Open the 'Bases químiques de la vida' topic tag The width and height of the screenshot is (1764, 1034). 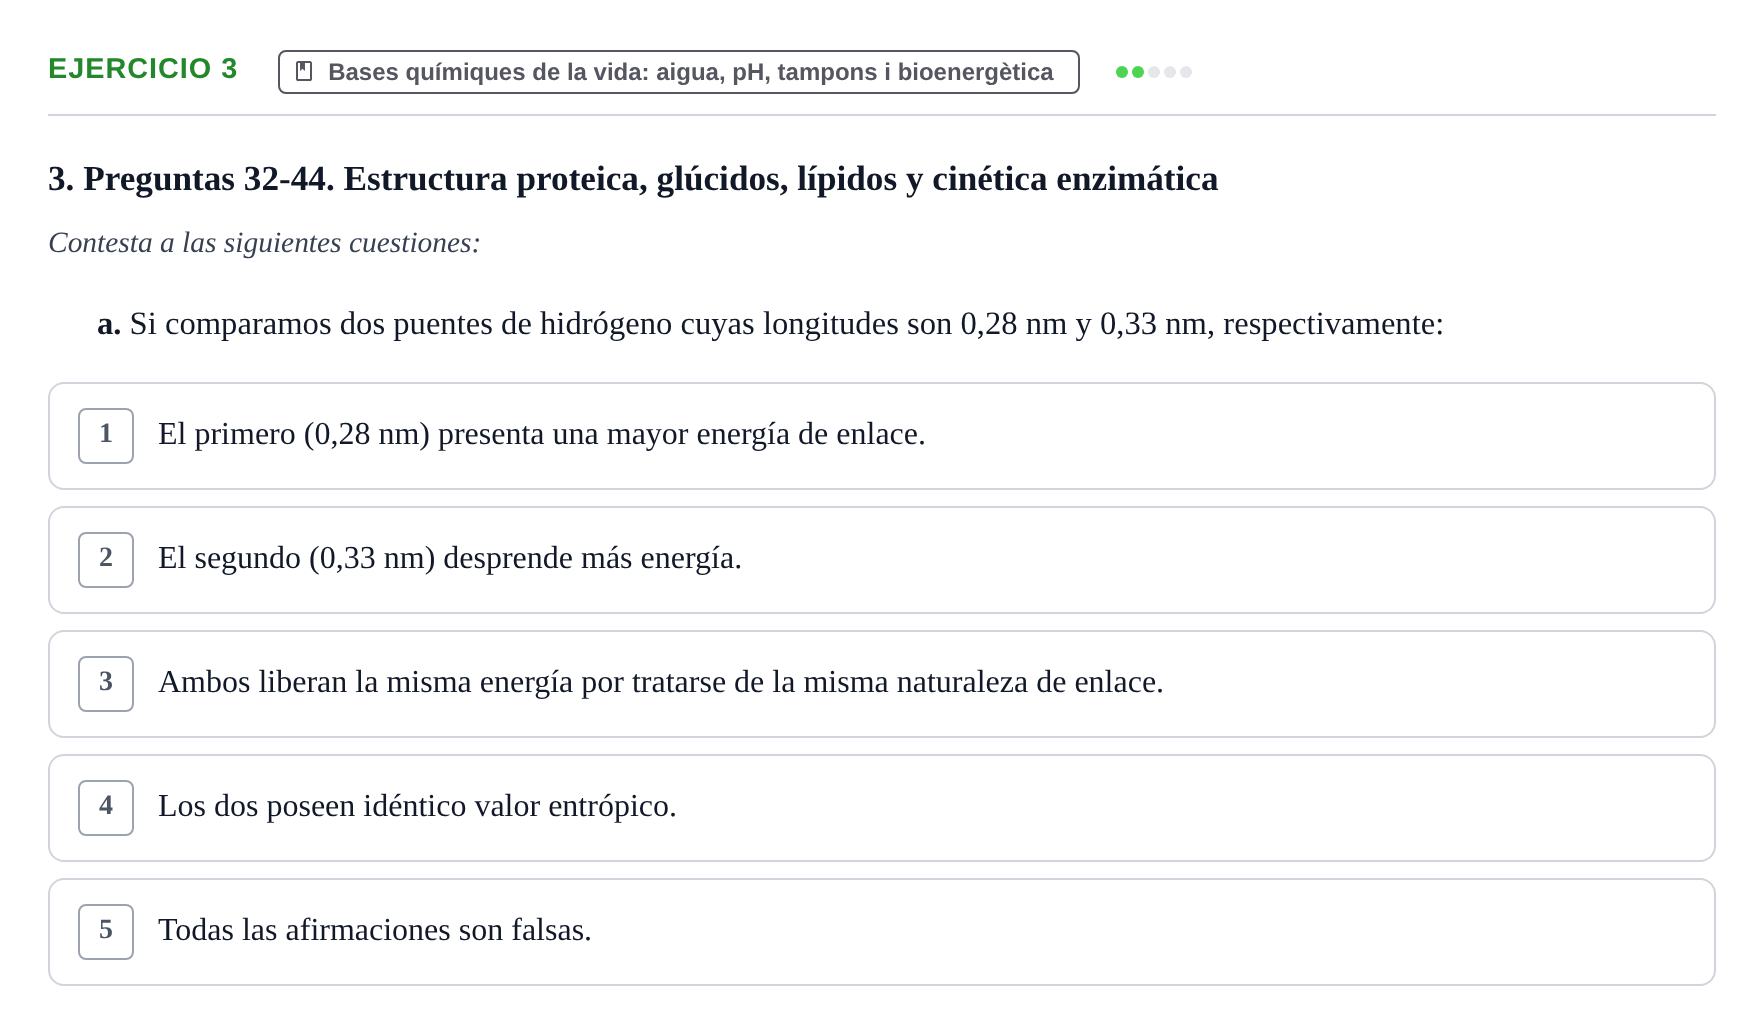pyautogui.click(x=678, y=72)
